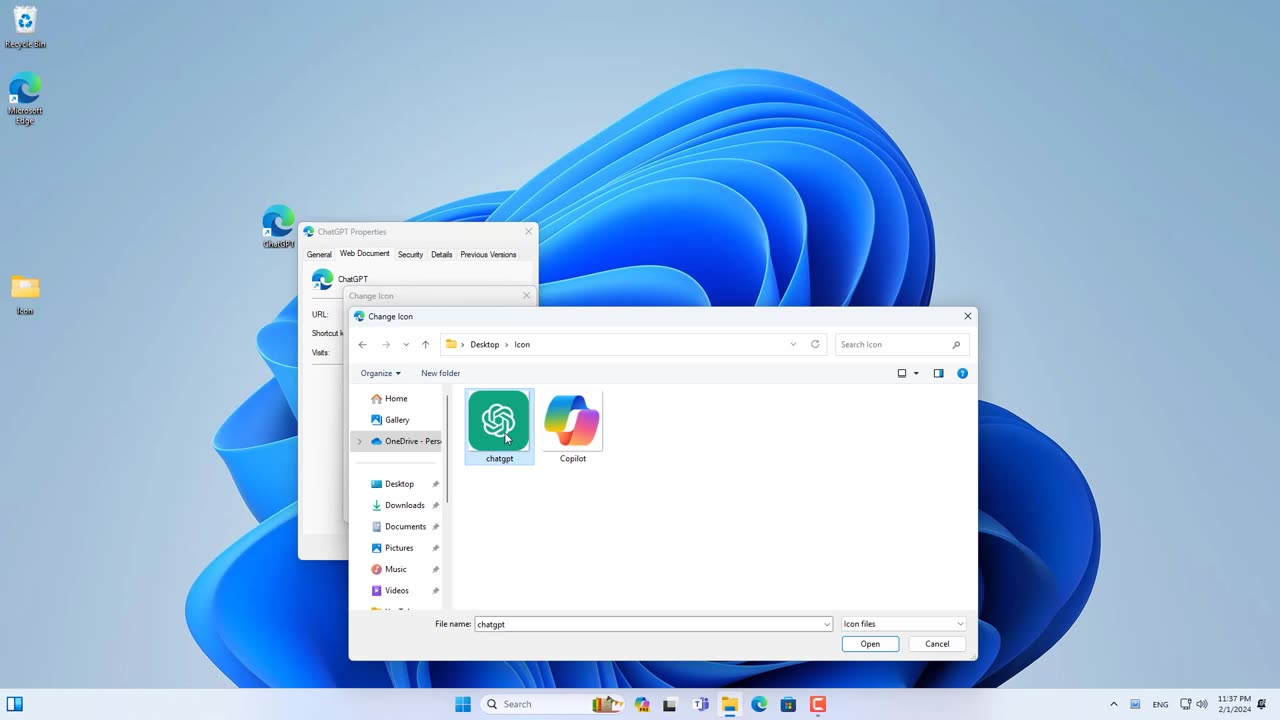Click the taskbar Search box
This screenshot has width=1280, height=720.
tap(552, 704)
